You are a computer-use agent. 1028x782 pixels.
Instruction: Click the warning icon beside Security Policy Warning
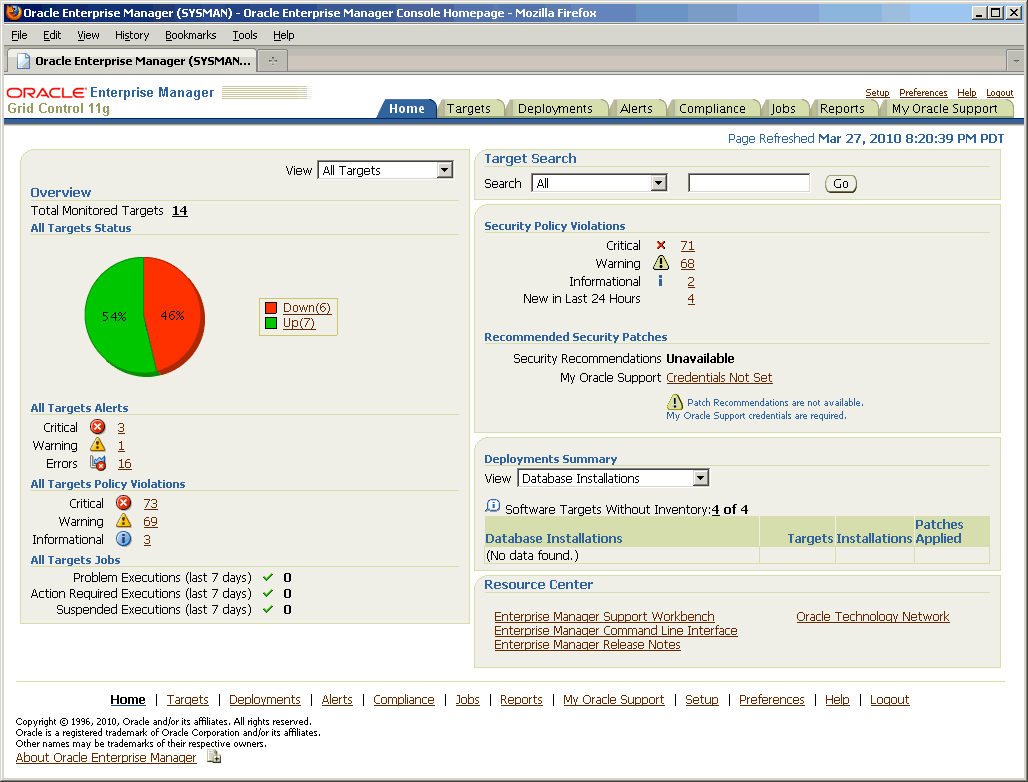point(661,263)
